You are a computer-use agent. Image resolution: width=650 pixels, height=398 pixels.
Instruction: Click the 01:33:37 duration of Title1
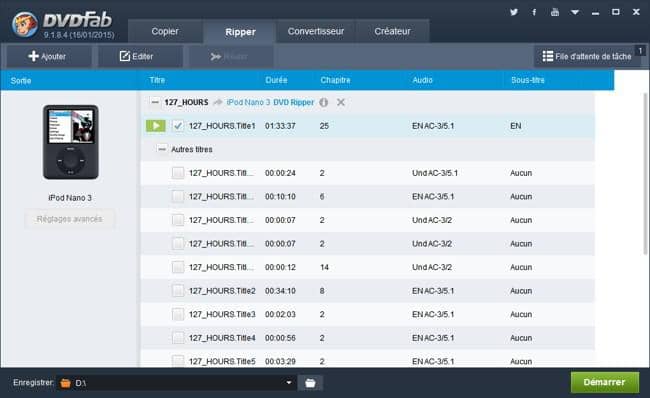pos(280,126)
